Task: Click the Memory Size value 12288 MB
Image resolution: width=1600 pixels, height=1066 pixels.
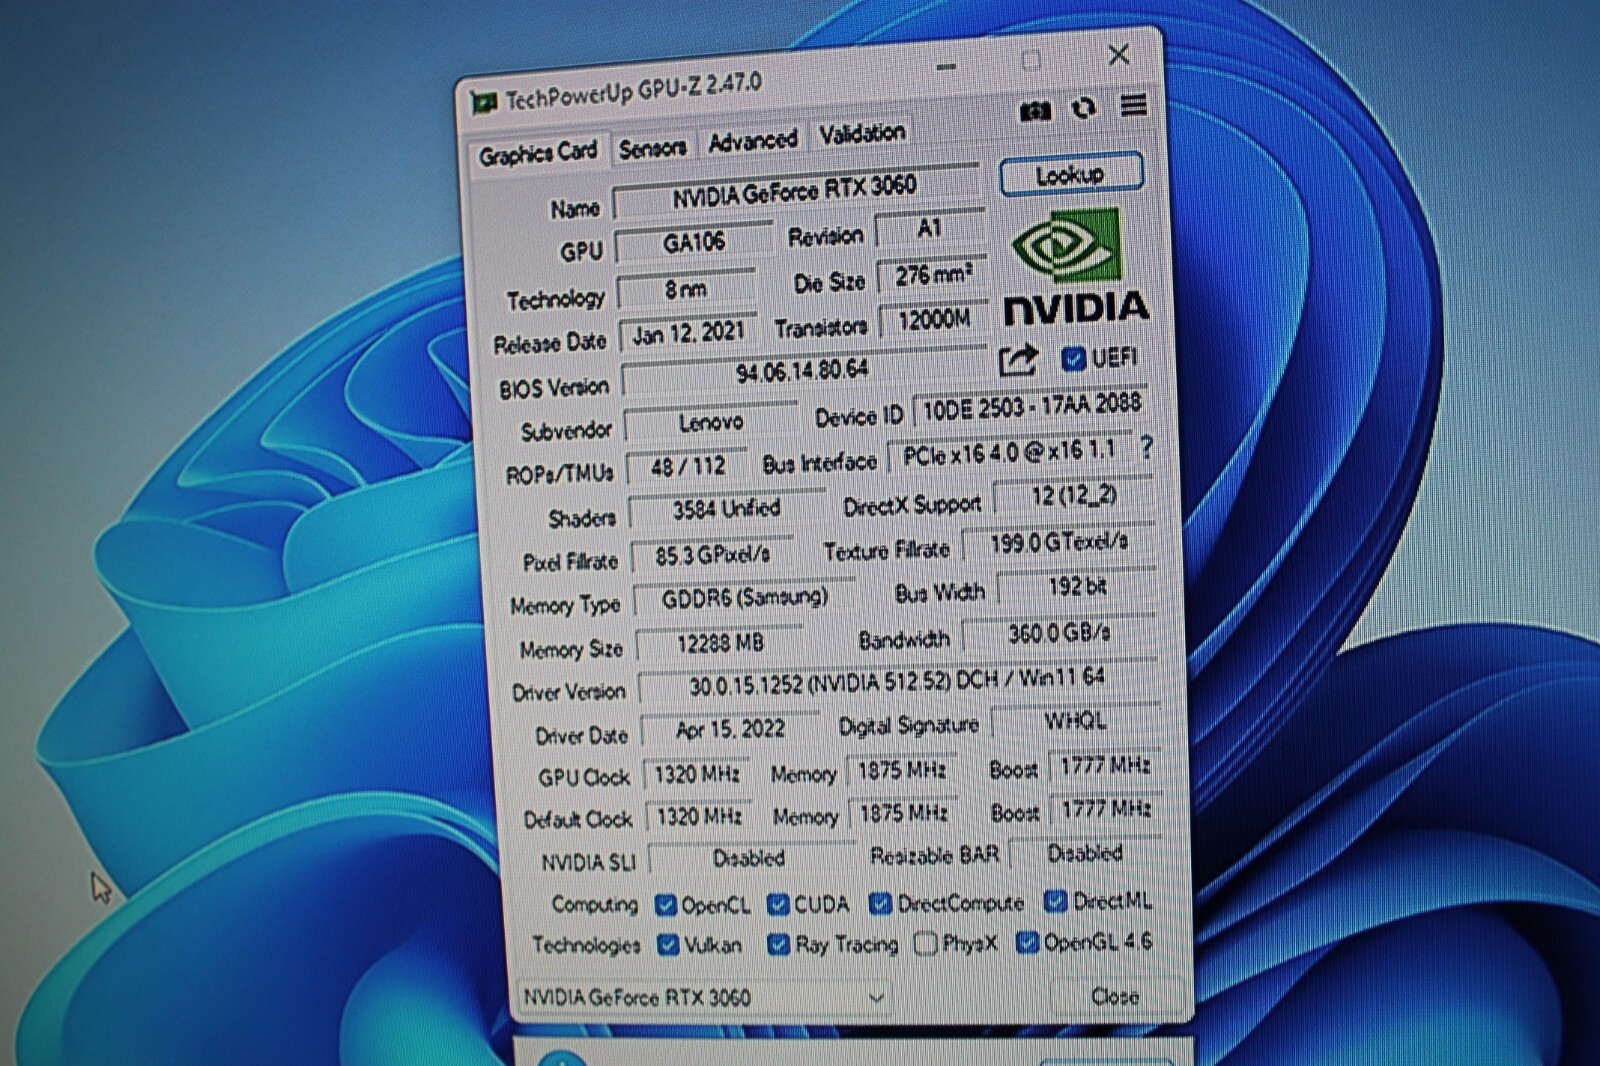Action: point(720,643)
